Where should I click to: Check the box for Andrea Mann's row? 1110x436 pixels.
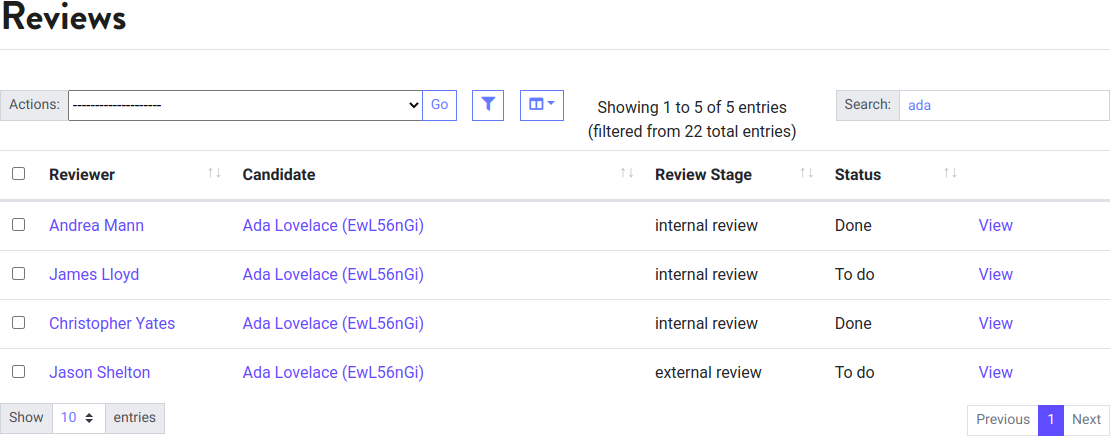point(19,225)
